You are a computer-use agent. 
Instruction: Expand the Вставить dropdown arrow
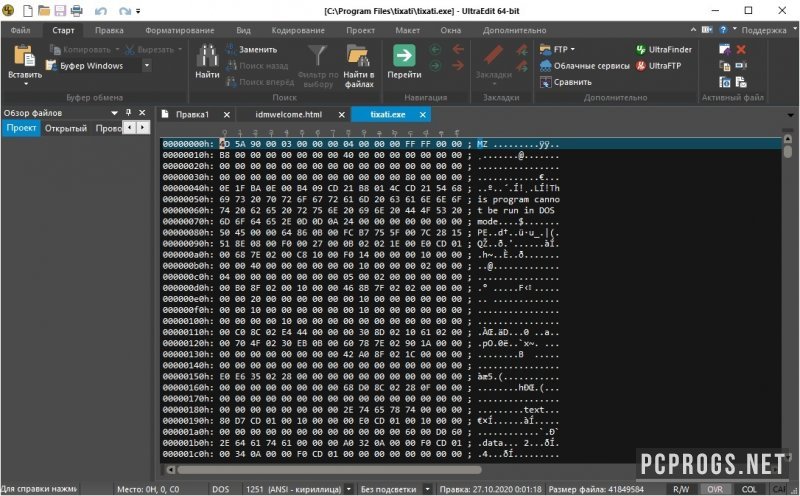pos(26,84)
